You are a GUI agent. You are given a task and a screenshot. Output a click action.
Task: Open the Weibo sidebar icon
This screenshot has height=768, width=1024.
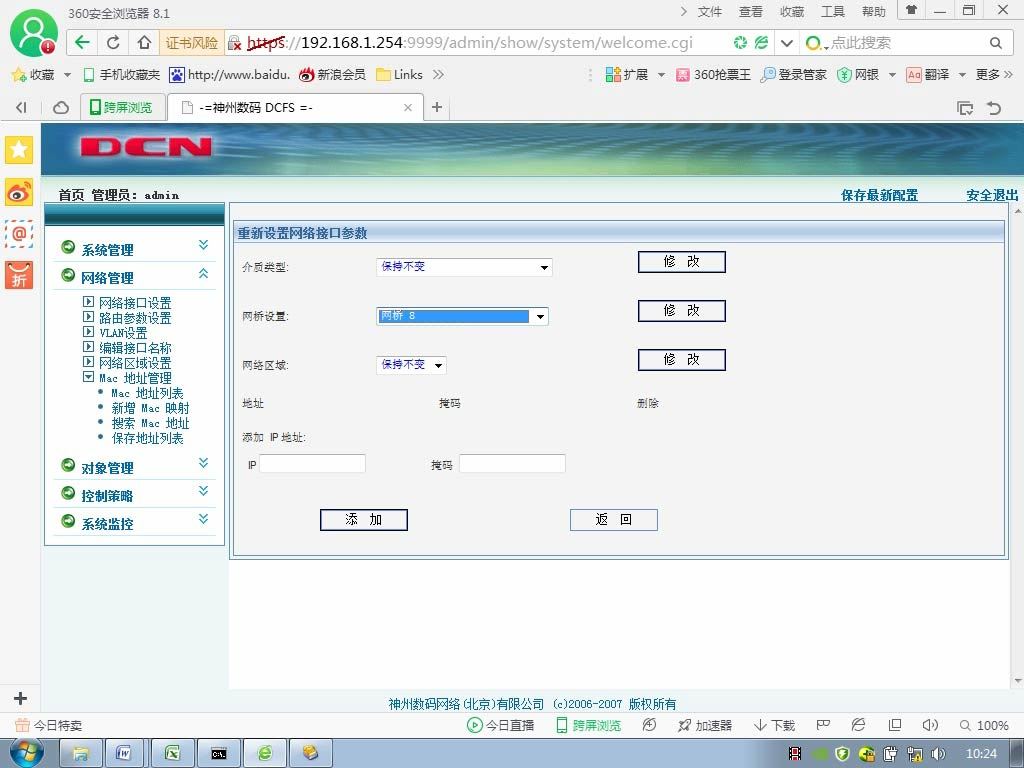[19, 193]
